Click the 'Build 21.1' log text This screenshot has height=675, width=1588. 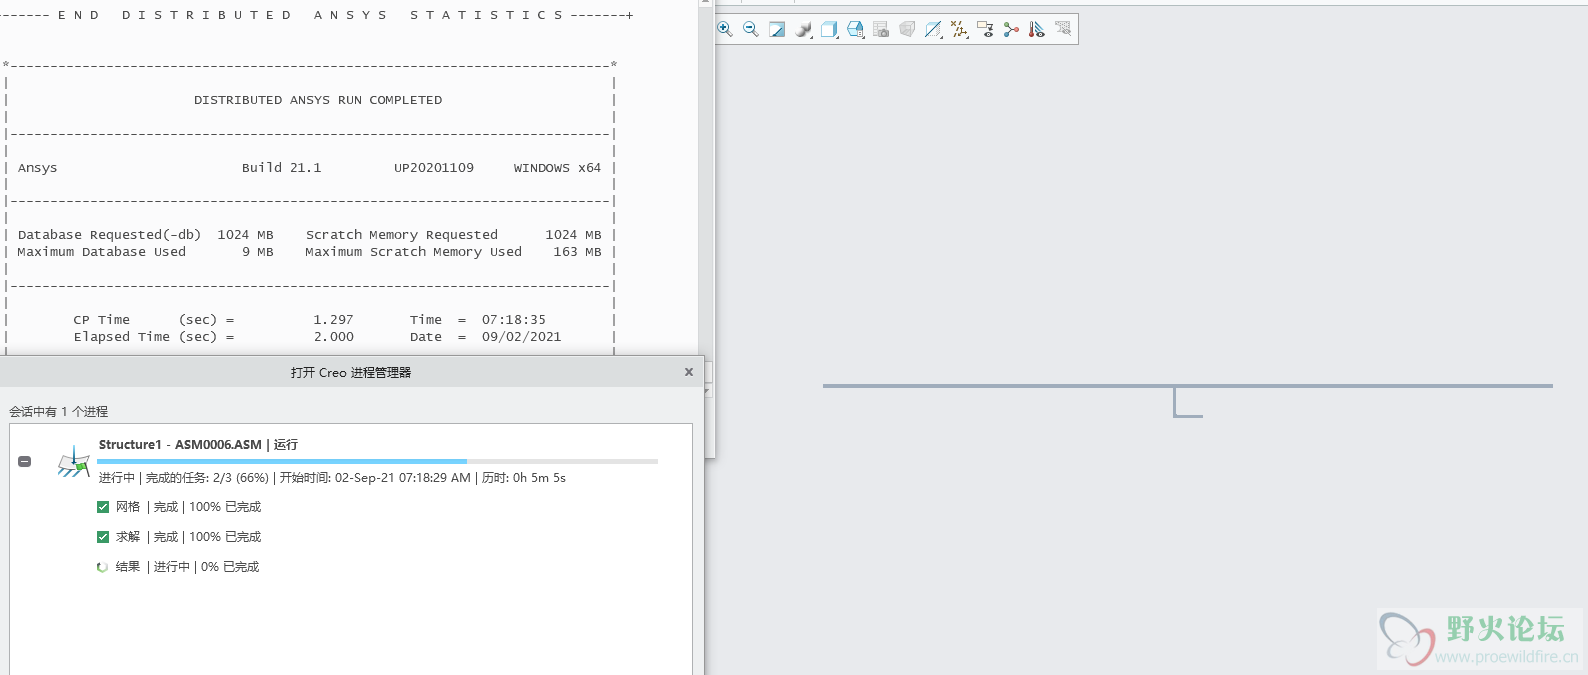(x=282, y=168)
